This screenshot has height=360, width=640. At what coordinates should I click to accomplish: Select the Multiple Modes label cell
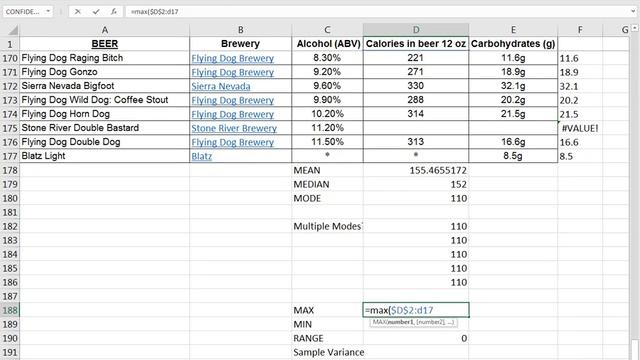[327, 227]
